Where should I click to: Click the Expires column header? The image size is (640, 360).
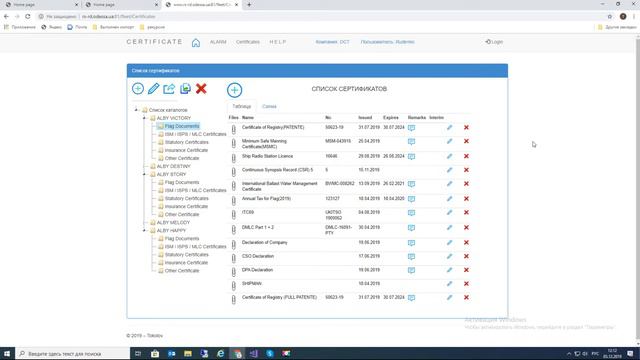(391, 118)
